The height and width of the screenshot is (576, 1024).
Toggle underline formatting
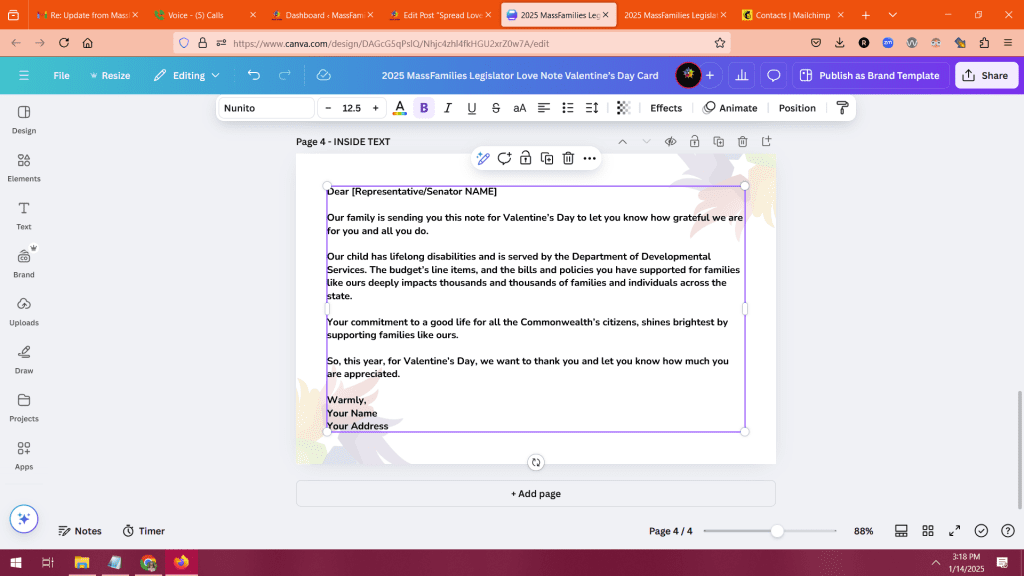click(x=472, y=108)
